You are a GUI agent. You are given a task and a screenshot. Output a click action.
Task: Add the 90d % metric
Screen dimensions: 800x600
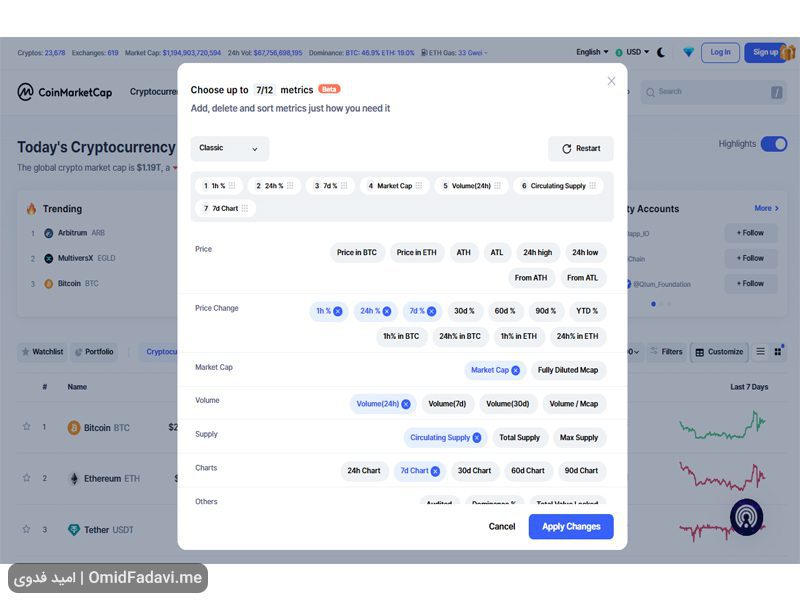click(545, 311)
